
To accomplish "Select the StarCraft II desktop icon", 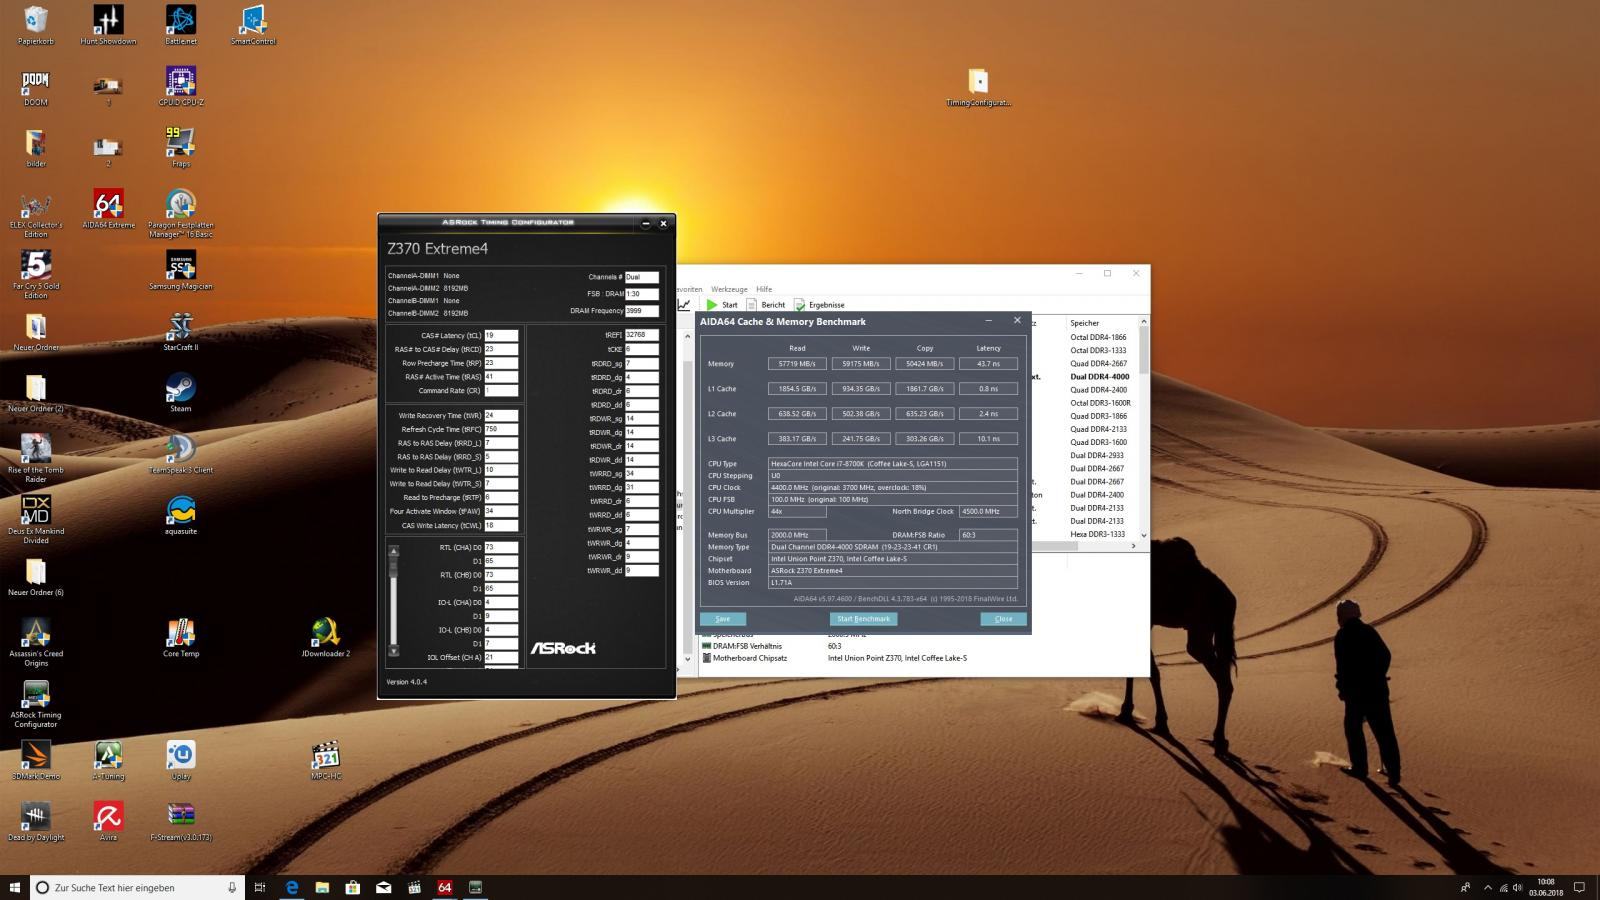I will point(181,332).
